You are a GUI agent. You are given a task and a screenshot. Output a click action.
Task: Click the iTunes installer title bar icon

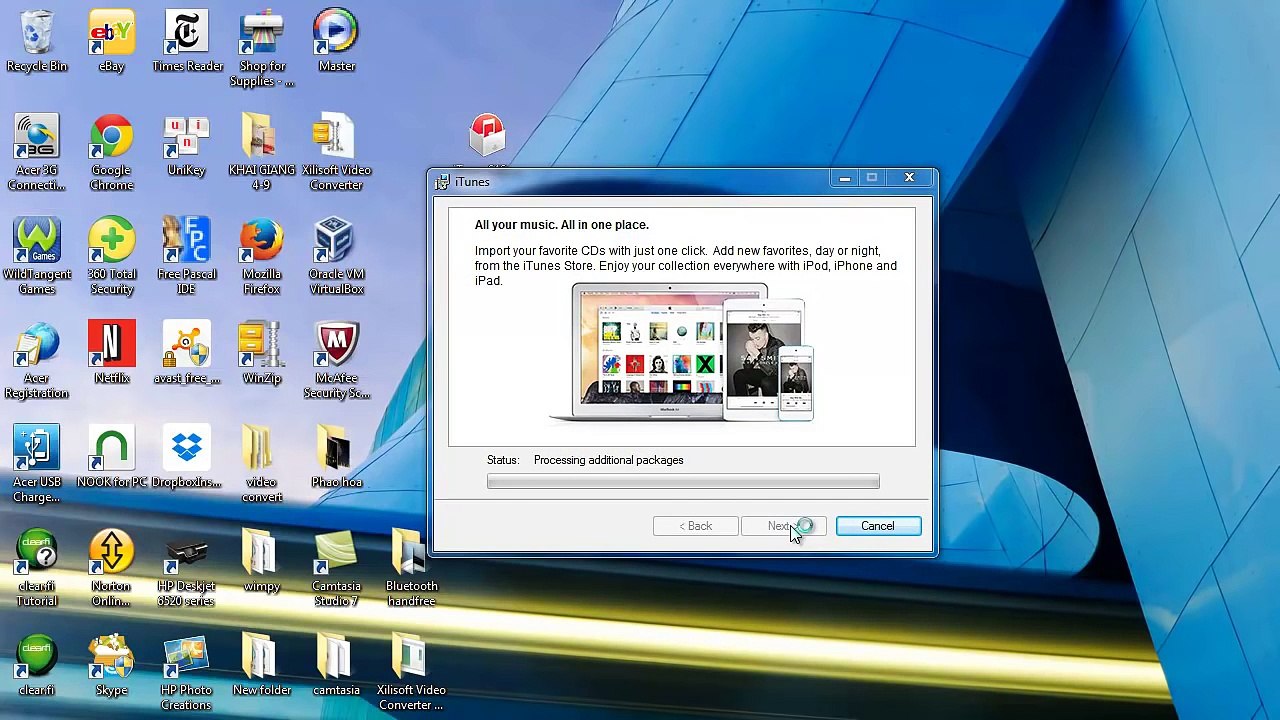(443, 182)
